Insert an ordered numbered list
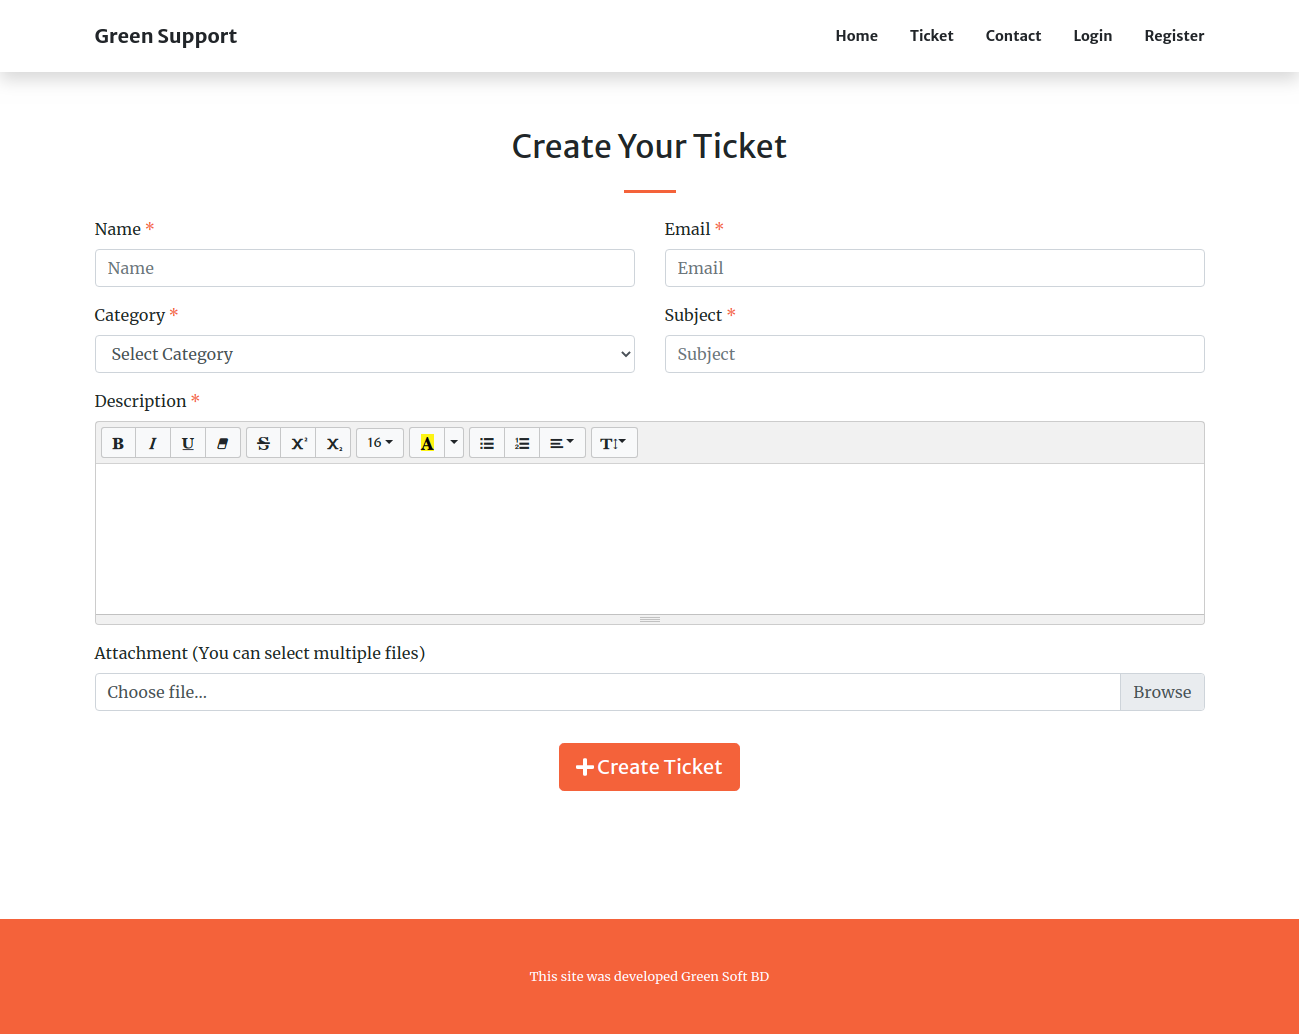This screenshot has height=1034, width=1299. (x=522, y=443)
